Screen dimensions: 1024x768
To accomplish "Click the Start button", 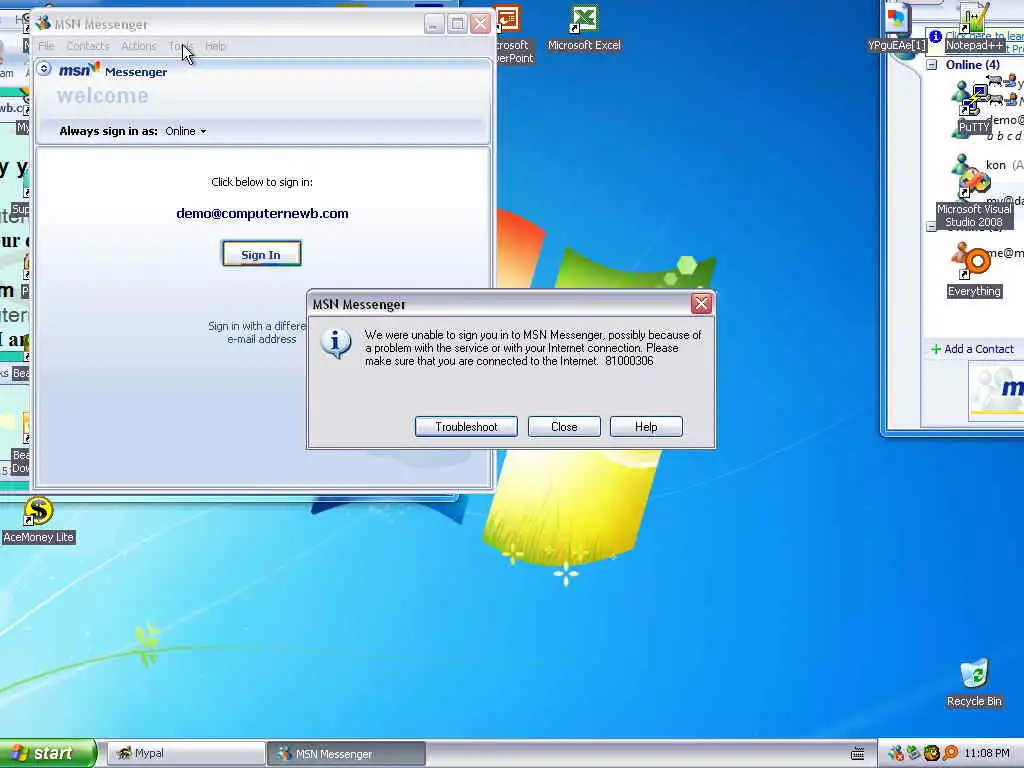I will (47, 753).
